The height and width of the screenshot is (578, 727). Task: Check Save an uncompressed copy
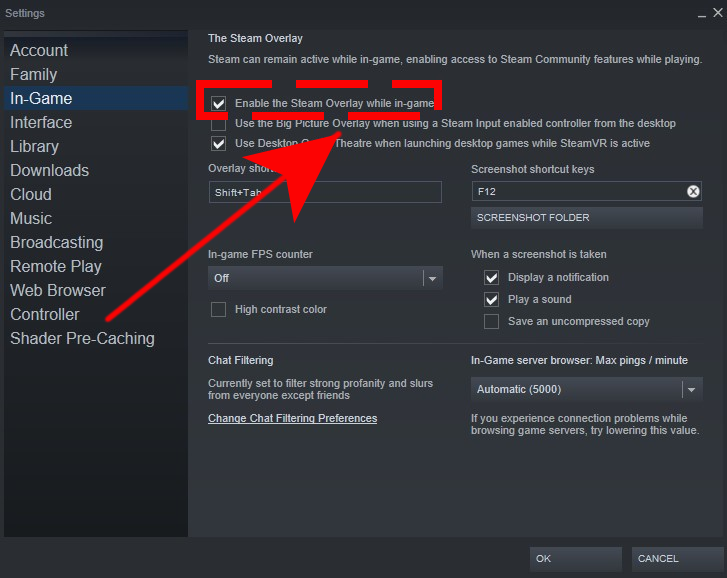[x=491, y=321]
